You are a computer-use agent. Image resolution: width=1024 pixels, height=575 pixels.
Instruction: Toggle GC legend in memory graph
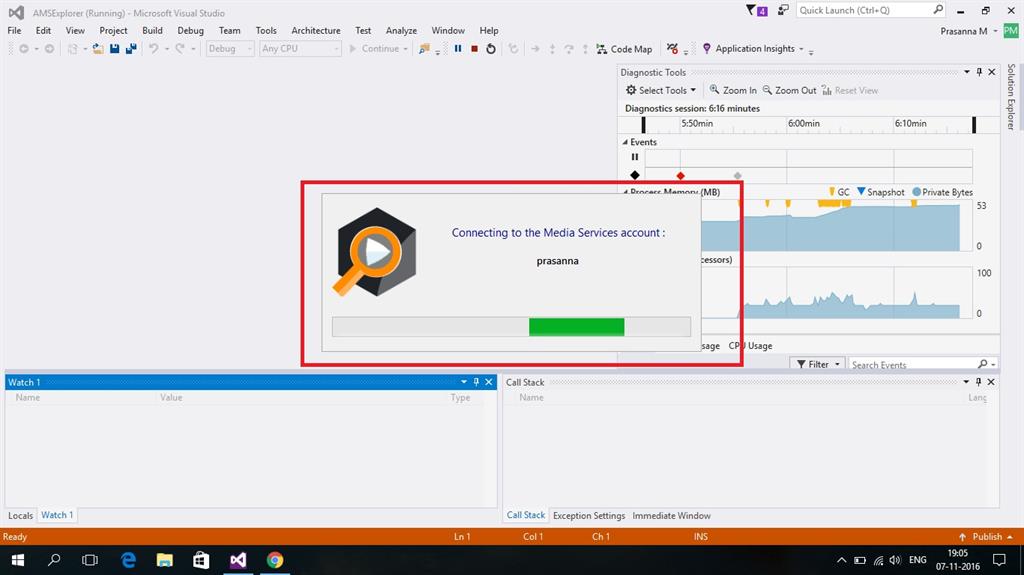(839, 192)
